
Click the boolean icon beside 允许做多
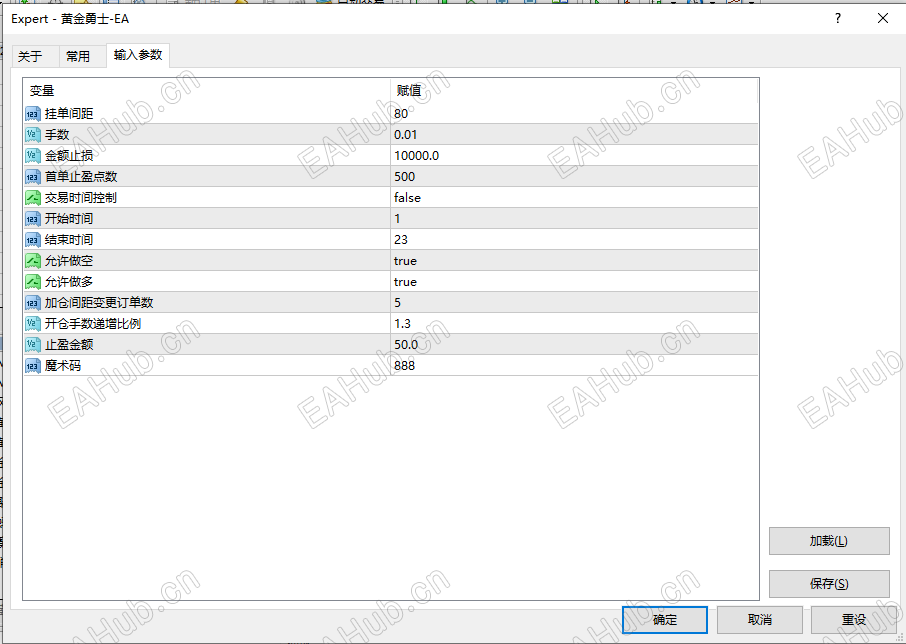[x=32, y=282]
